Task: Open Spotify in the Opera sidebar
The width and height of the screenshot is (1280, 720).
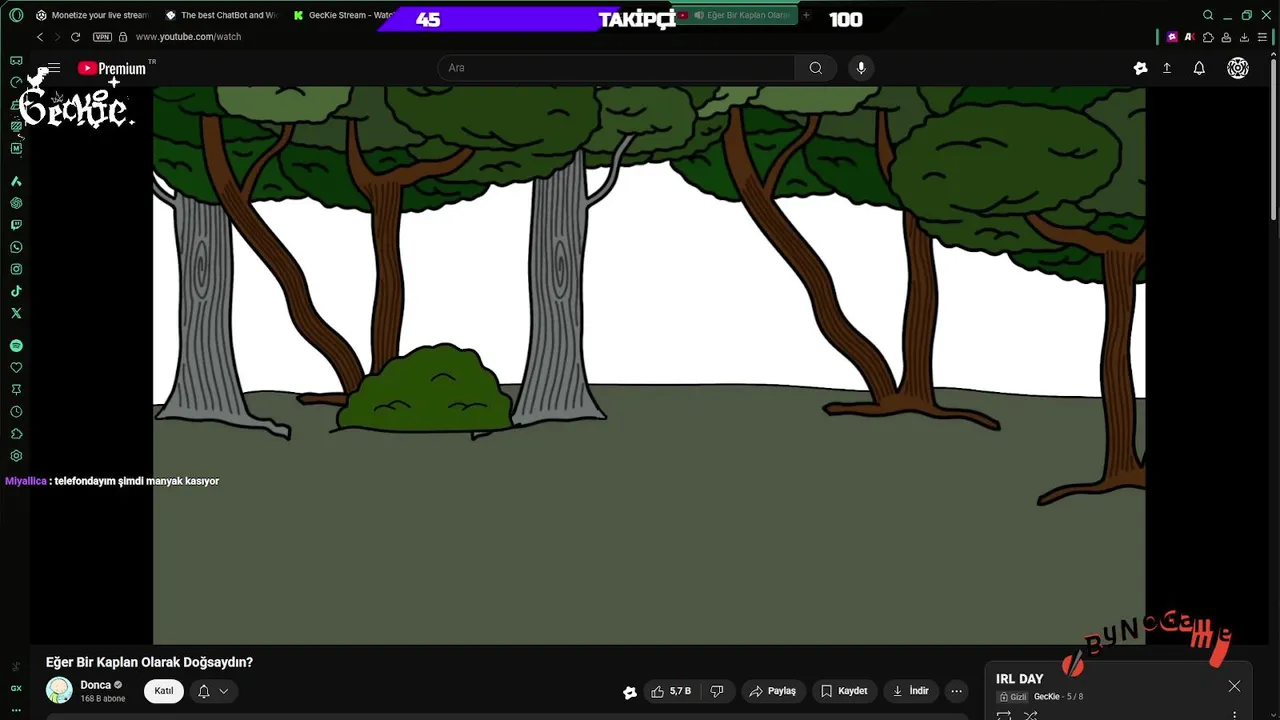Action: pyautogui.click(x=16, y=345)
